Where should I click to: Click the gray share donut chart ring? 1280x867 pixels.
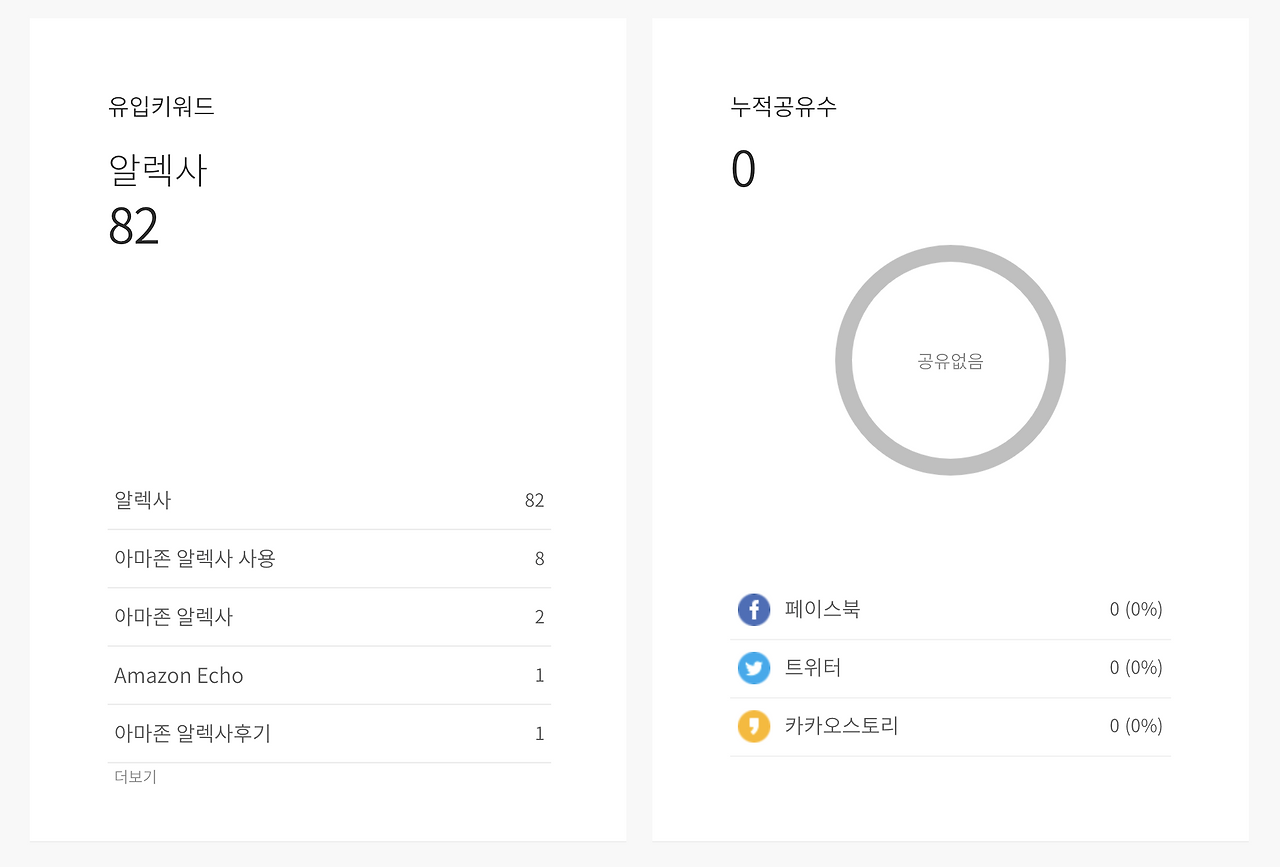click(x=950, y=255)
